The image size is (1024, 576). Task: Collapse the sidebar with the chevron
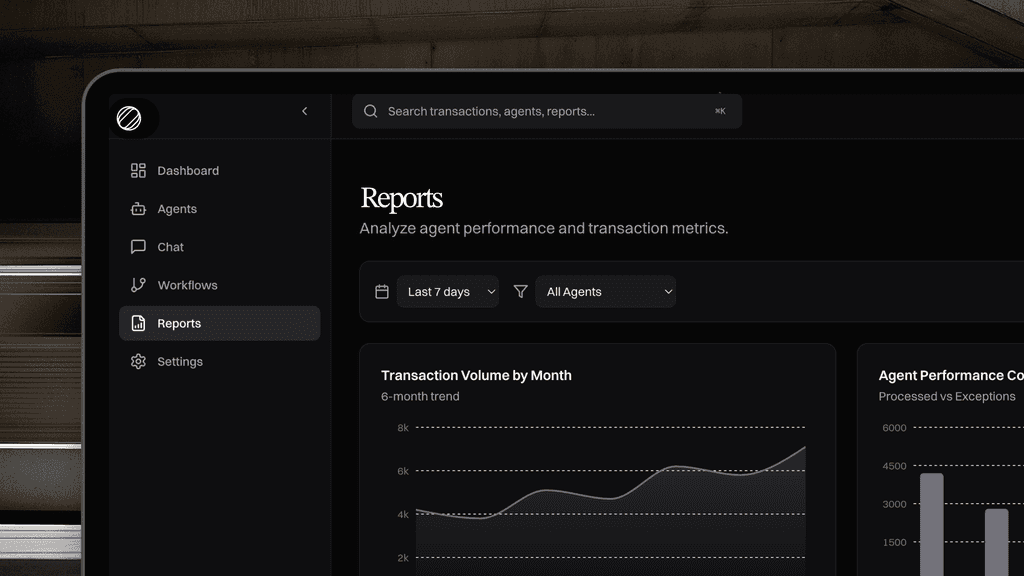(304, 111)
